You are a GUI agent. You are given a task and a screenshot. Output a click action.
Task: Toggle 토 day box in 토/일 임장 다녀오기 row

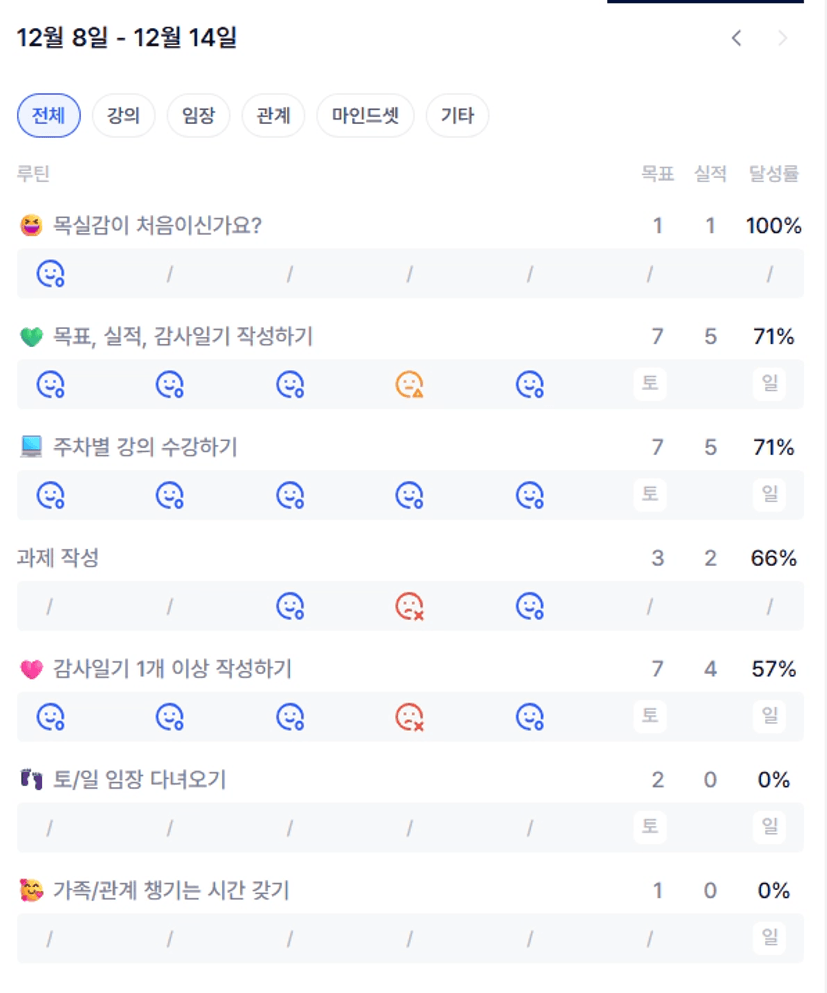(x=650, y=827)
